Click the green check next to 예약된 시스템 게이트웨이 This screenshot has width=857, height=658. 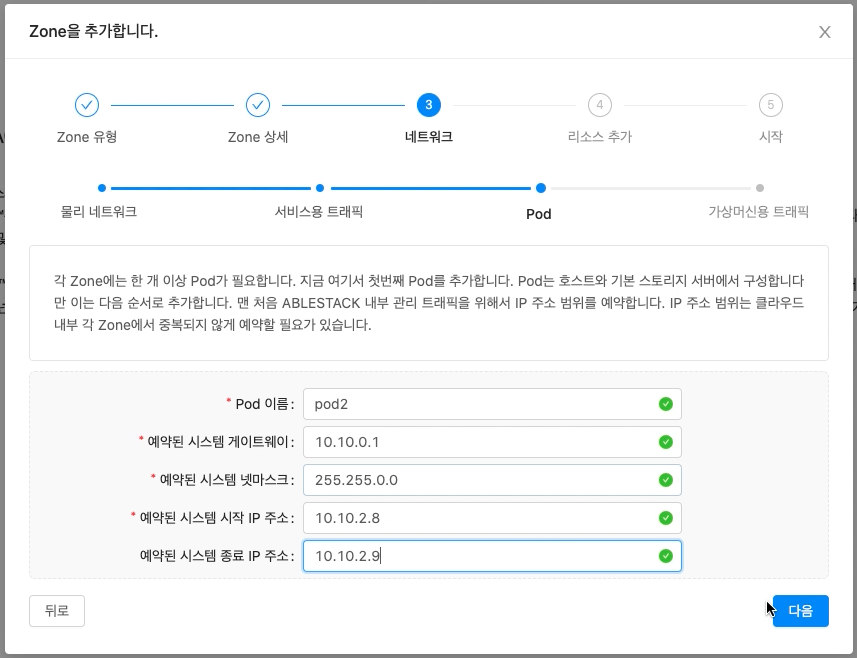(x=666, y=441)
